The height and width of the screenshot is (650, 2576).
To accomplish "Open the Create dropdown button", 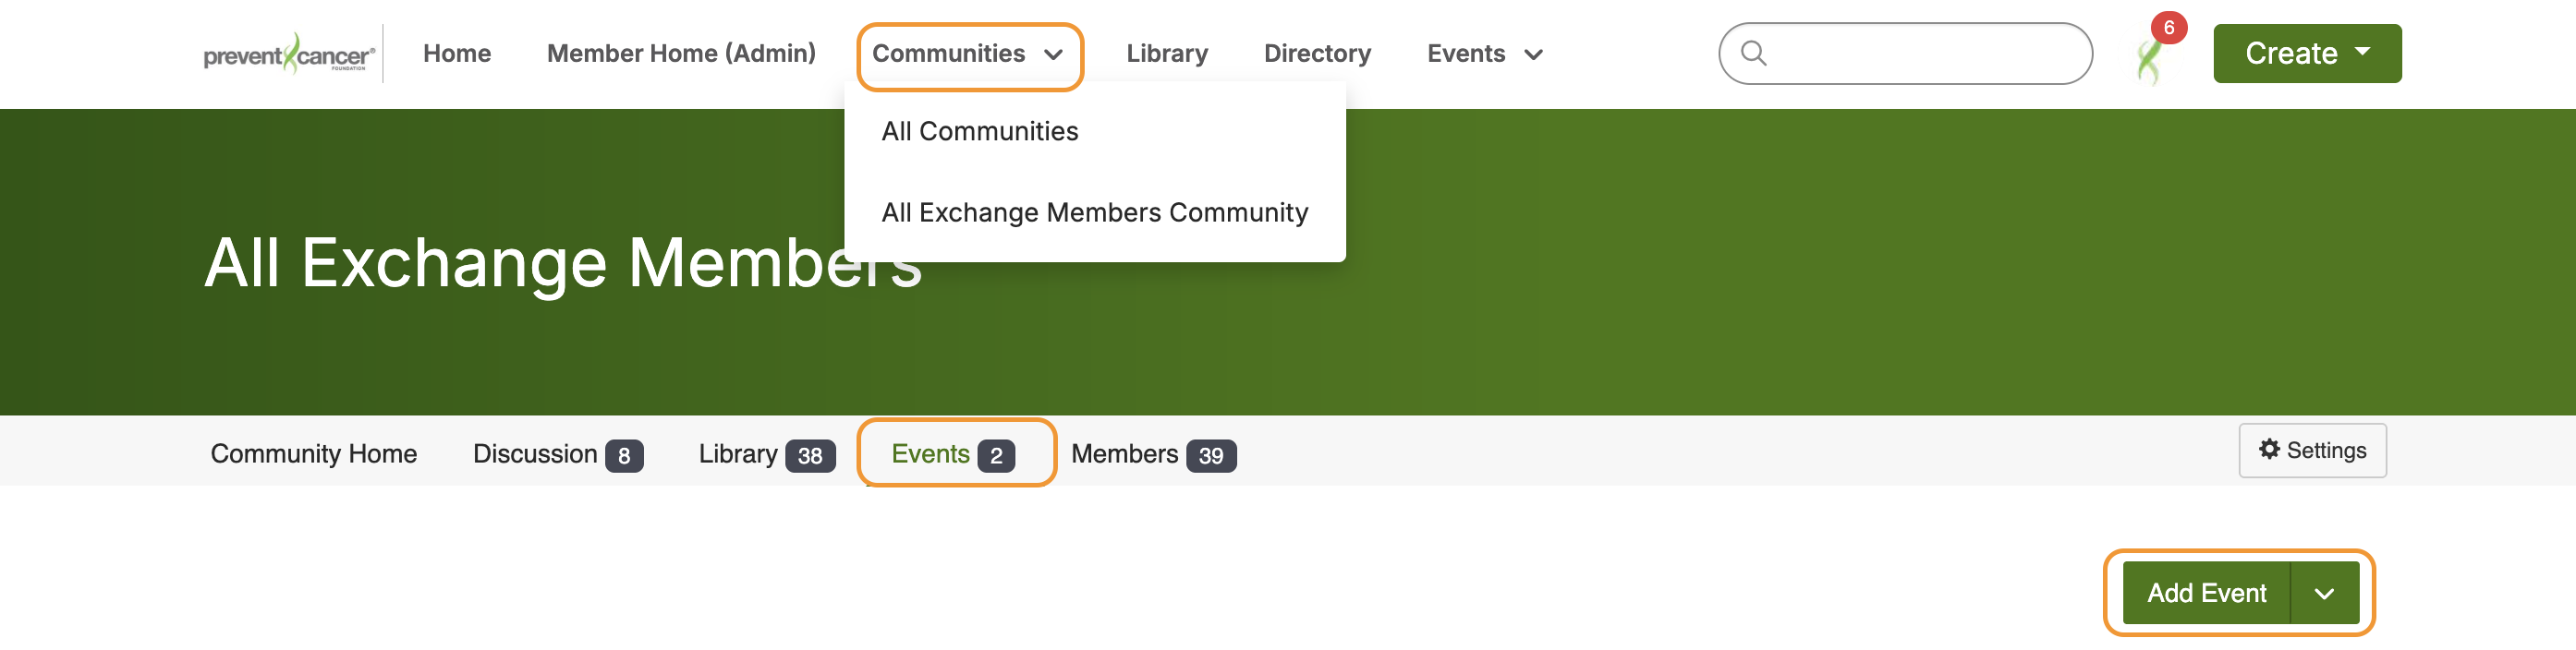I will pyautogui.click(x=2306, y=53).
